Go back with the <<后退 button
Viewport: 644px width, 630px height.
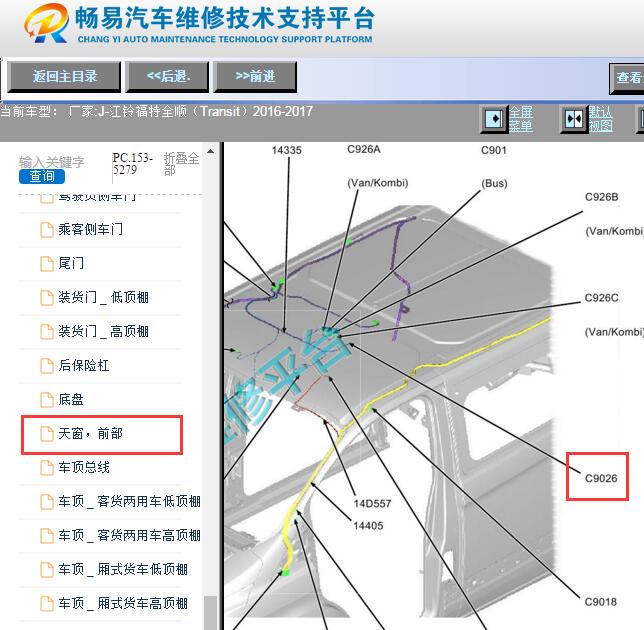point(167,76)
